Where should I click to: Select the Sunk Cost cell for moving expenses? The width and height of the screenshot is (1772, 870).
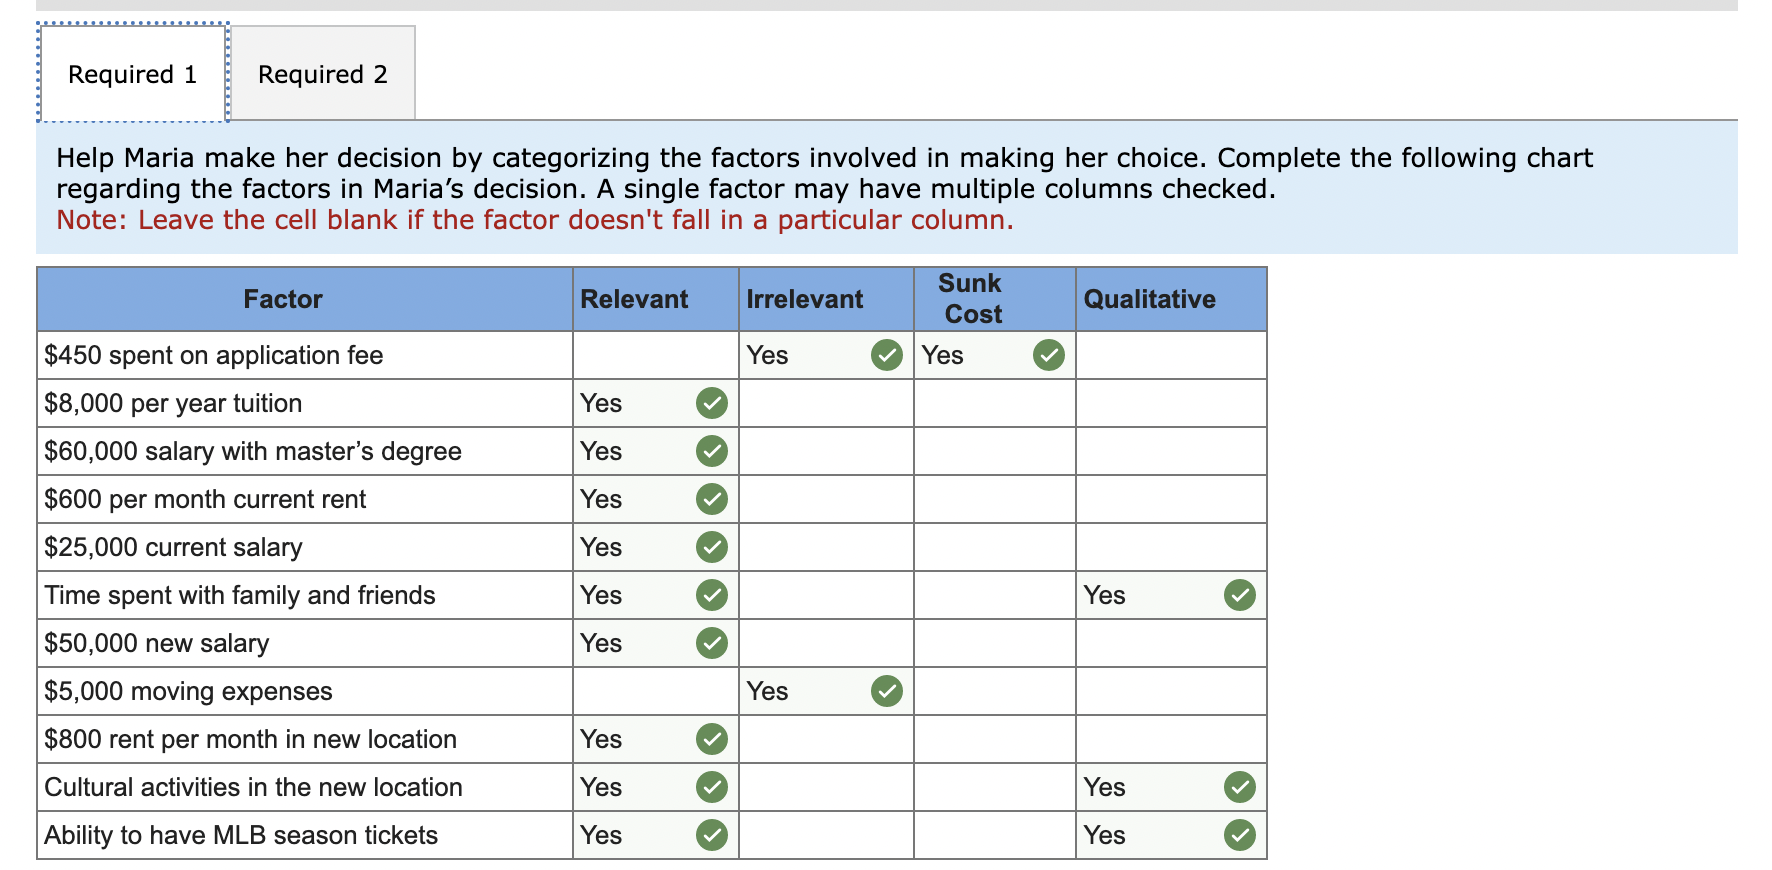tap(995, 691)
